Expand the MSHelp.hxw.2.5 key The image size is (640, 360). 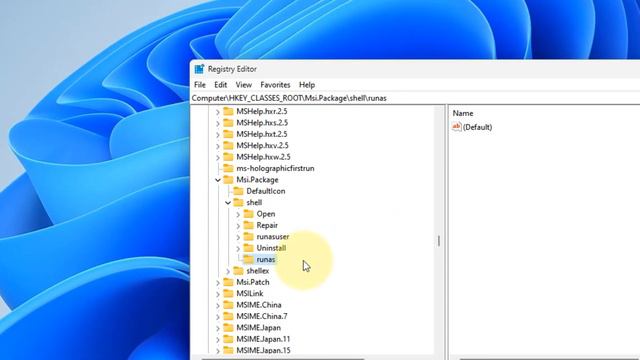[x=218, y=157]
